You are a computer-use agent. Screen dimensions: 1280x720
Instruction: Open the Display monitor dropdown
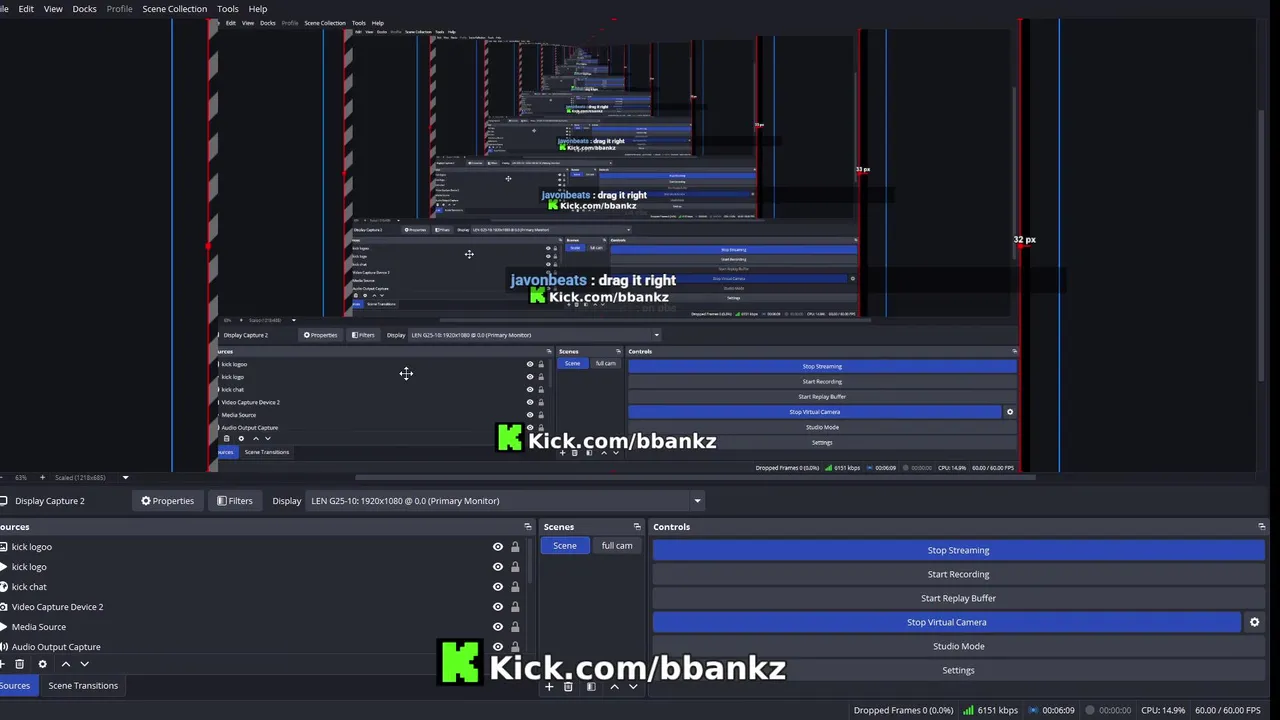click(x=505, y=501)
